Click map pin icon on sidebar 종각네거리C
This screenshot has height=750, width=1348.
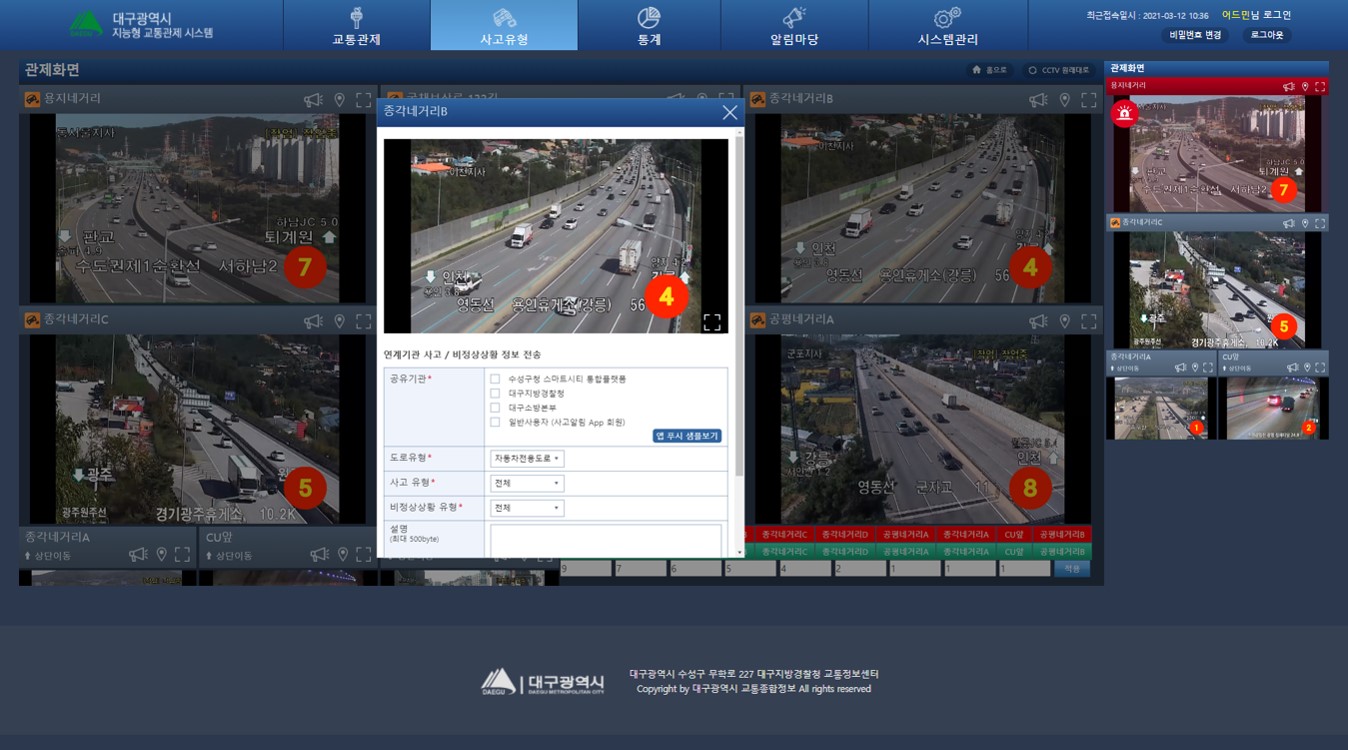[1305, 223]
